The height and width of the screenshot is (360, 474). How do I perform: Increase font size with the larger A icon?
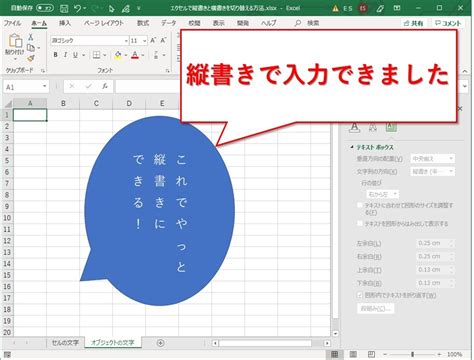tap(153, 40)
